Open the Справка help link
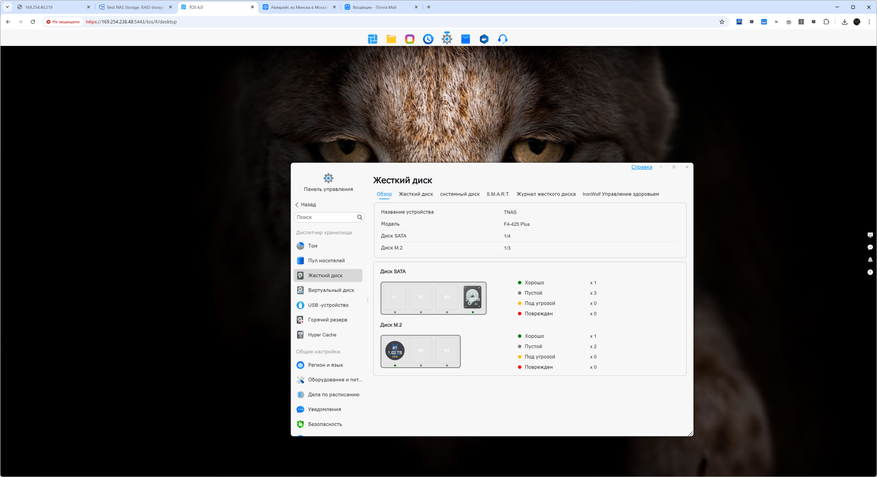 coord(642,167)
